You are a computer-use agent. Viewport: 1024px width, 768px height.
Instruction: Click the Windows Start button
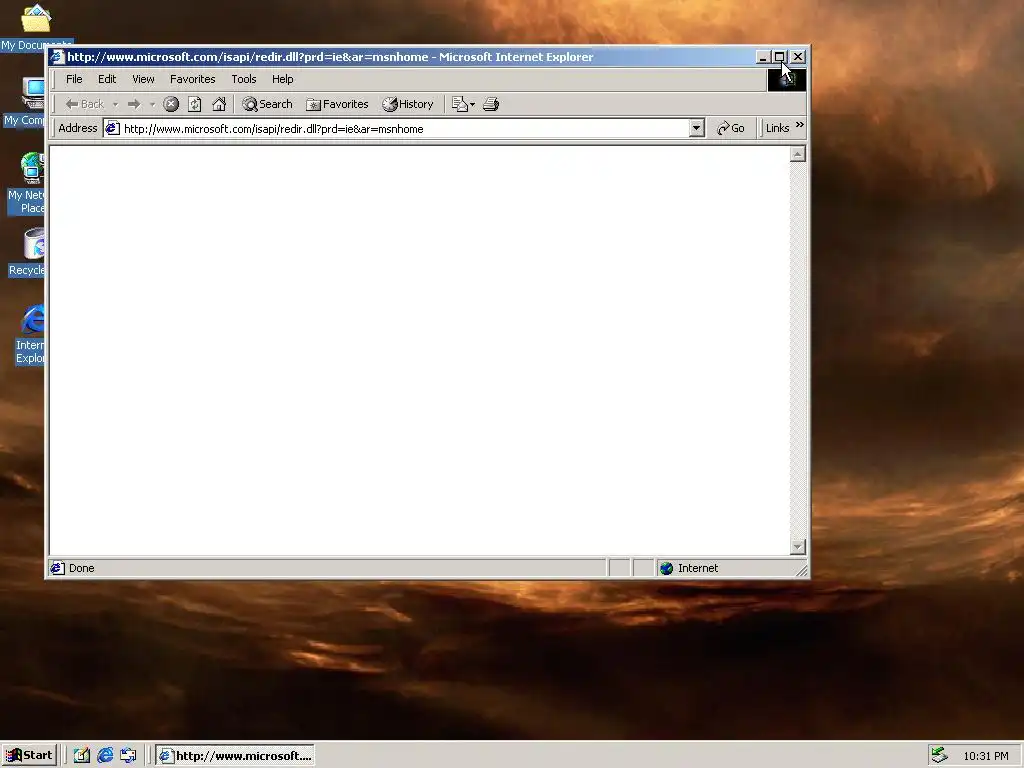pyautogui.click(x=29, y=756)
